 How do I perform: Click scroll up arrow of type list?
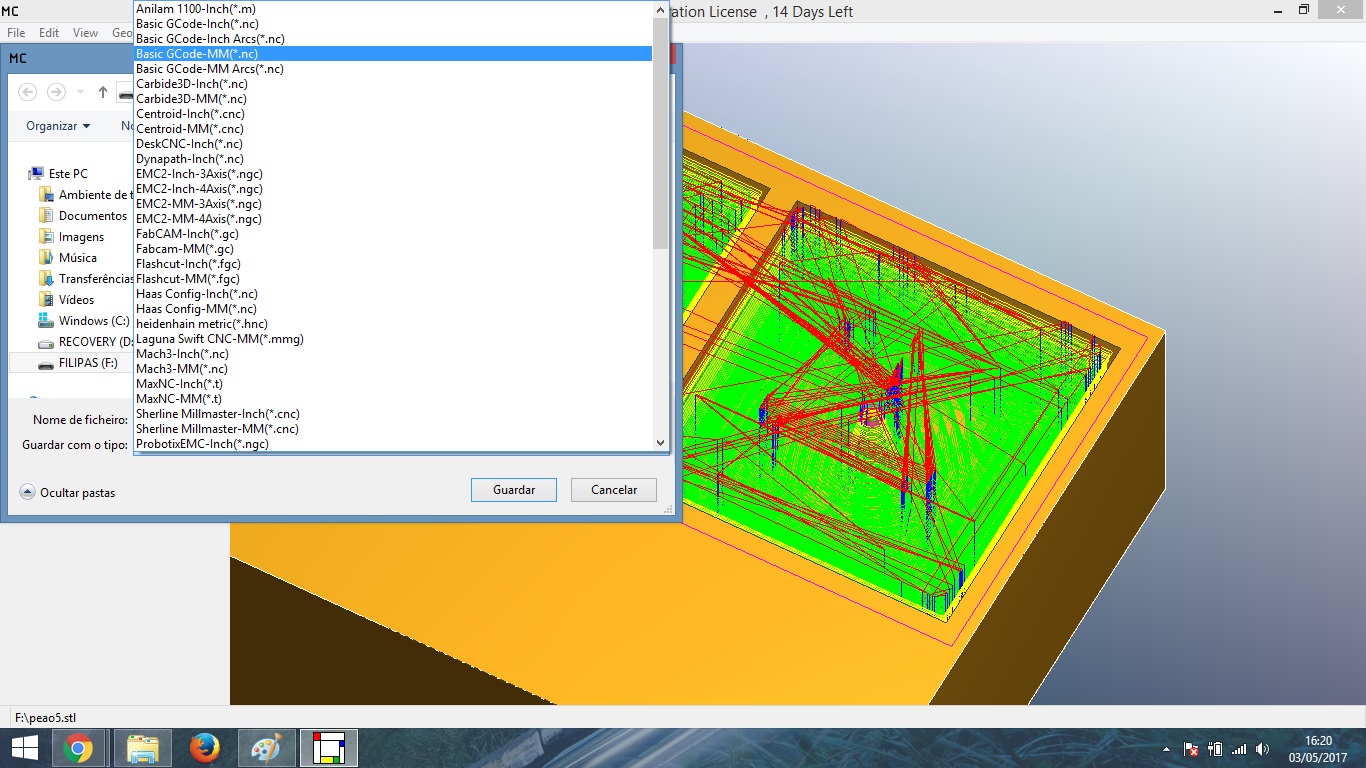(x=660, y=10)
